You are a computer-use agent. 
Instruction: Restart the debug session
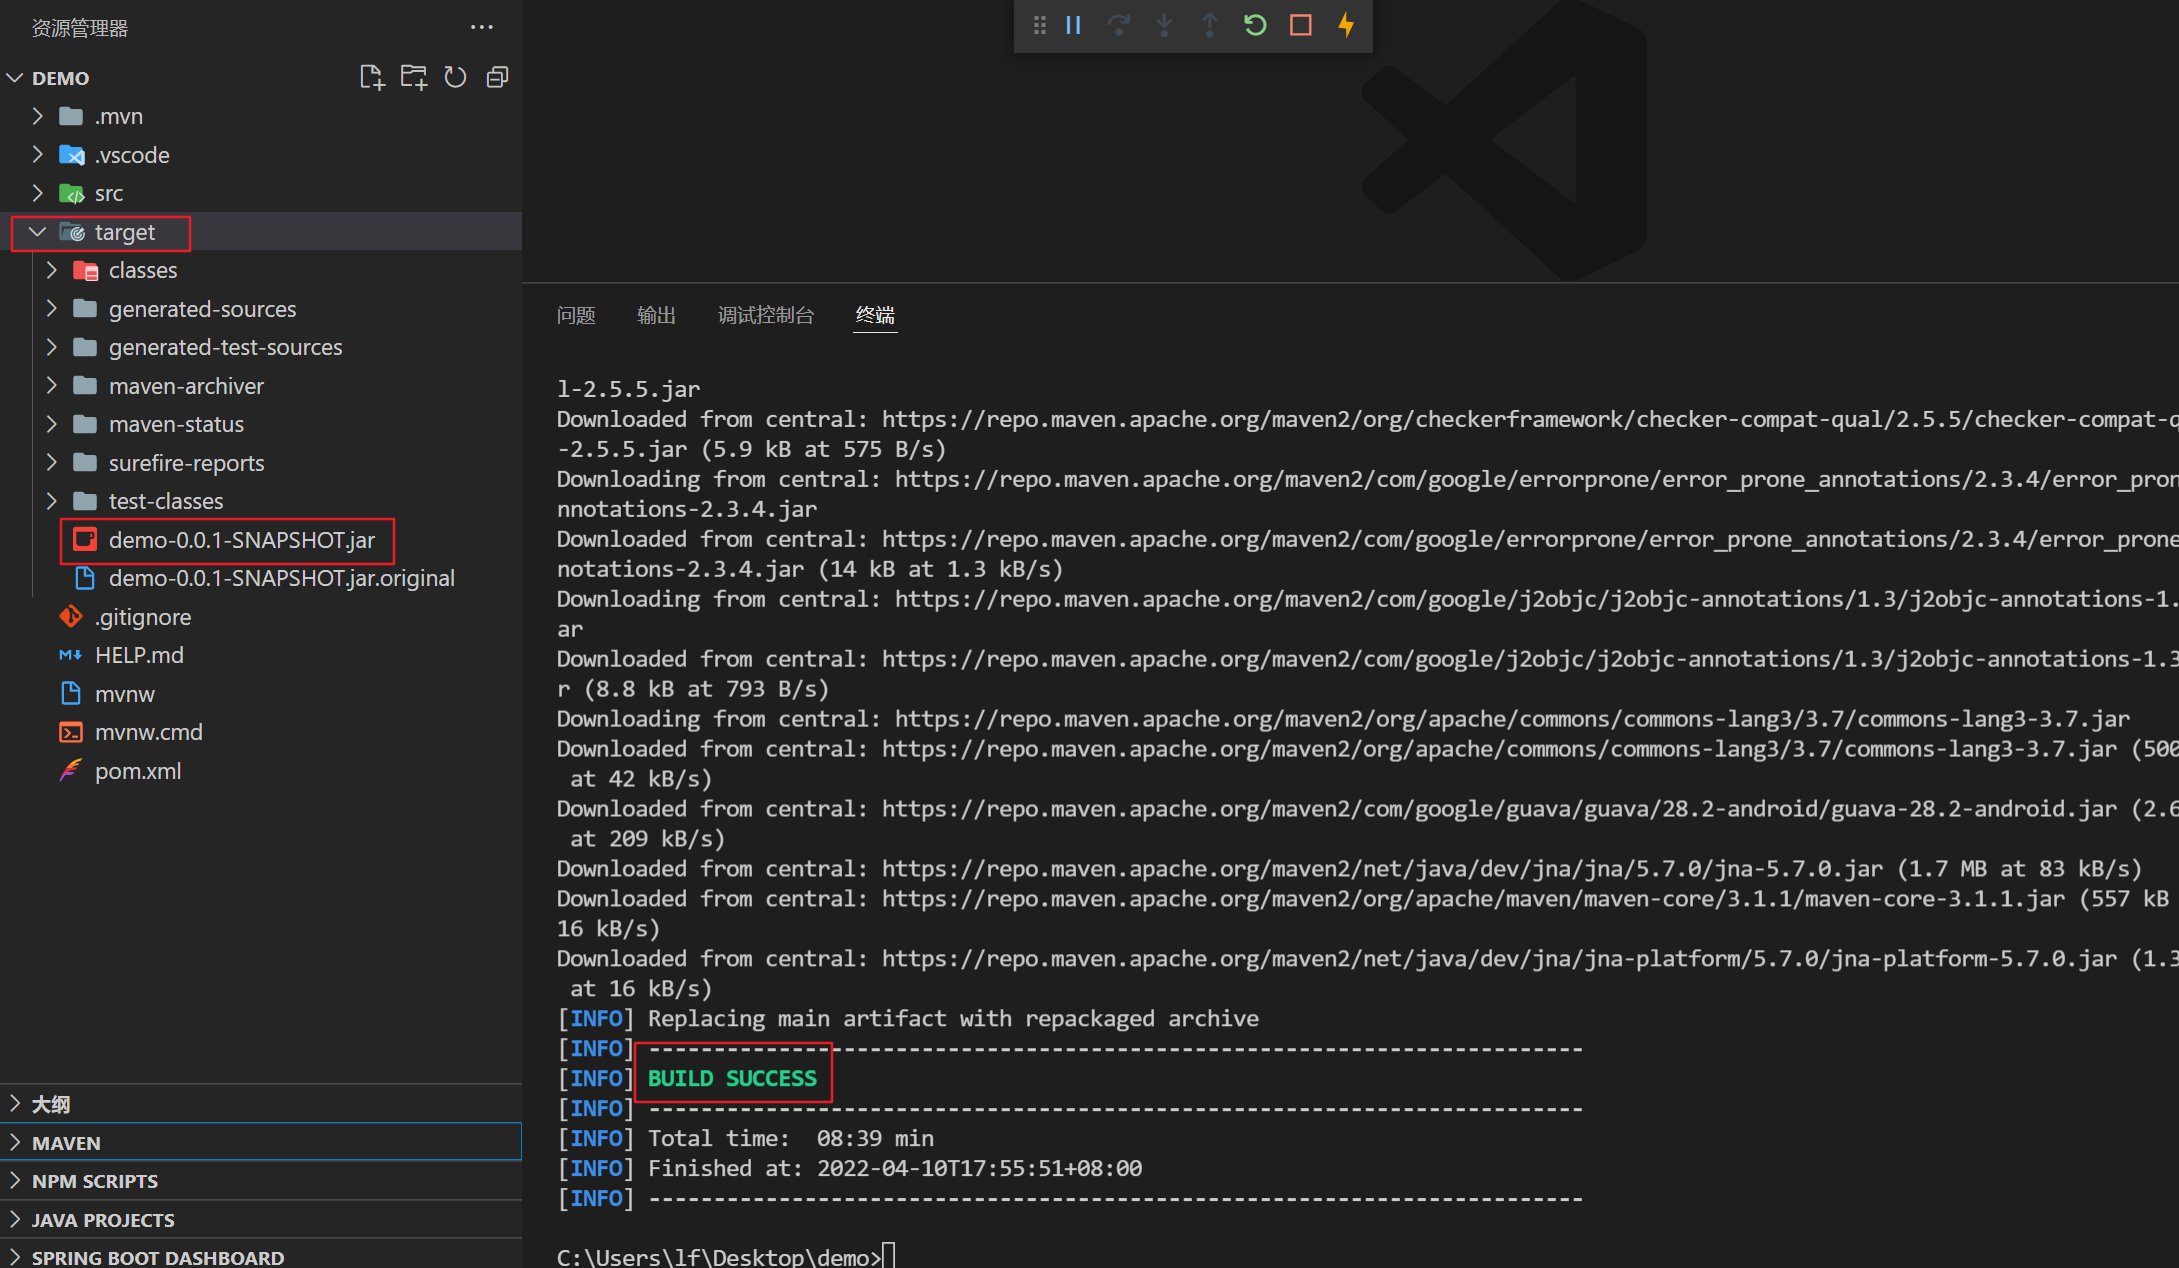point(1255,25)
